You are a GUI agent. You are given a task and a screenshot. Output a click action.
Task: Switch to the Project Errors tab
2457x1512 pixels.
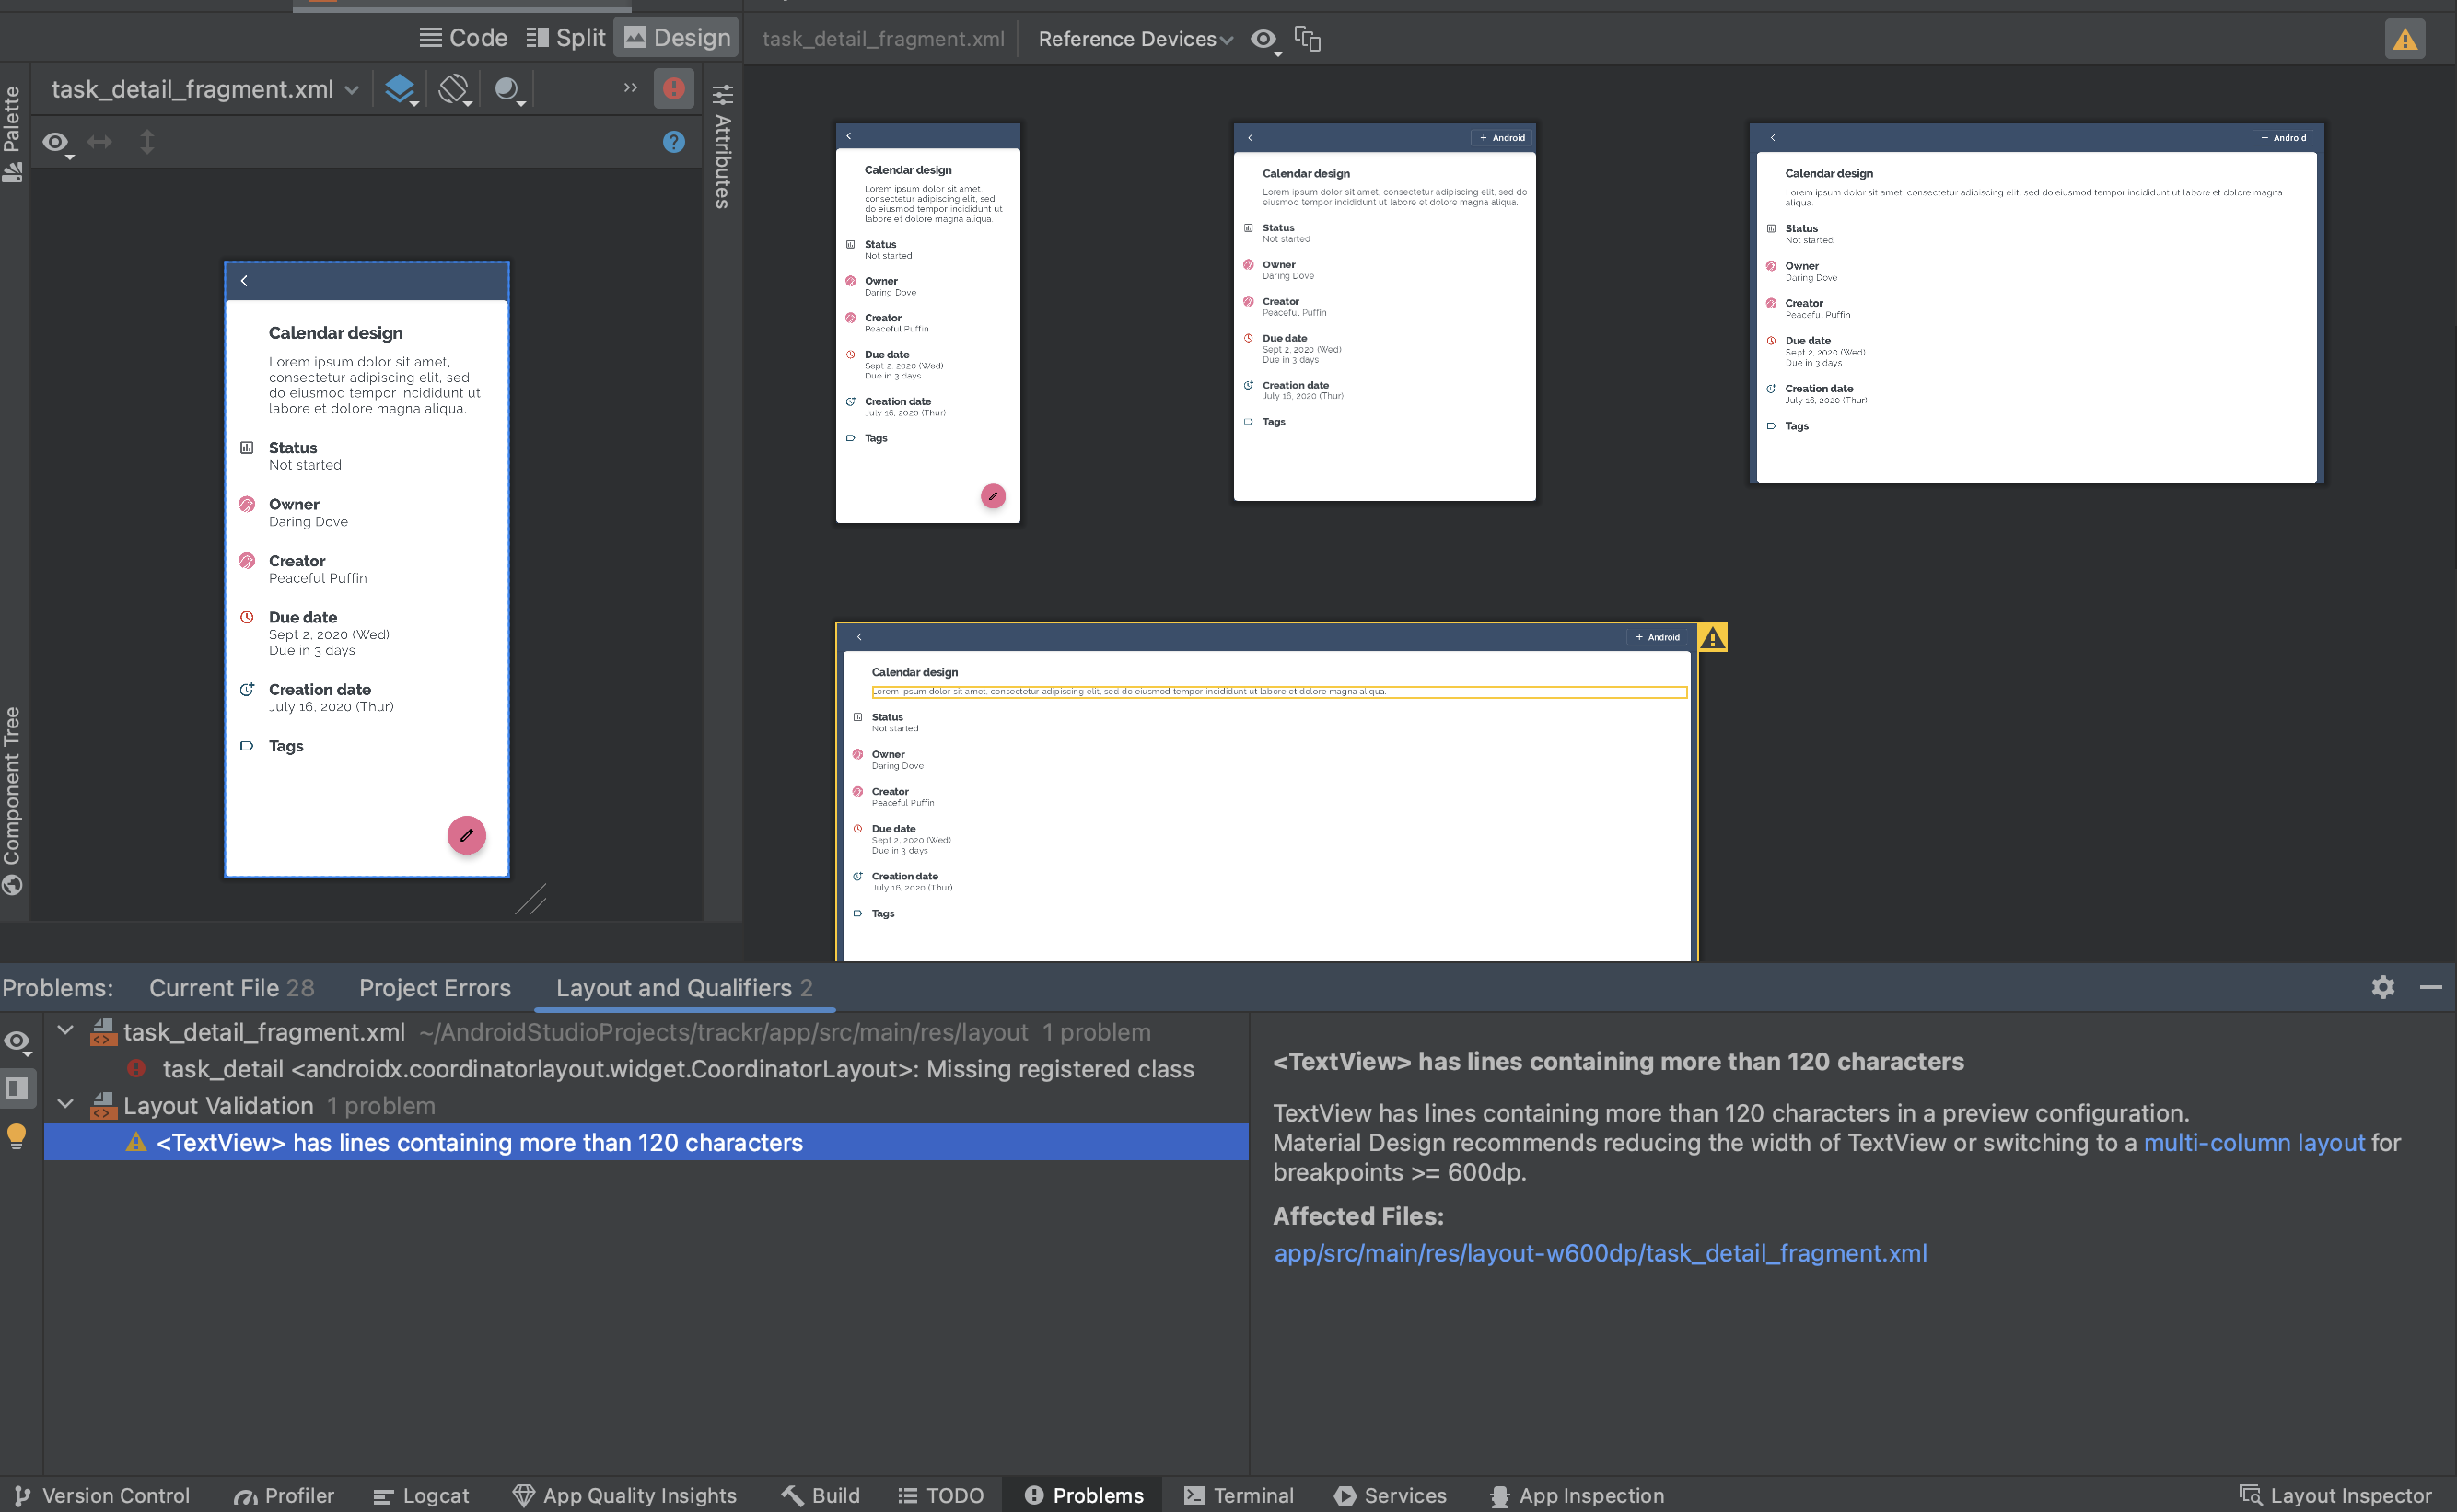pyautogui.click(x=434, y=986)
